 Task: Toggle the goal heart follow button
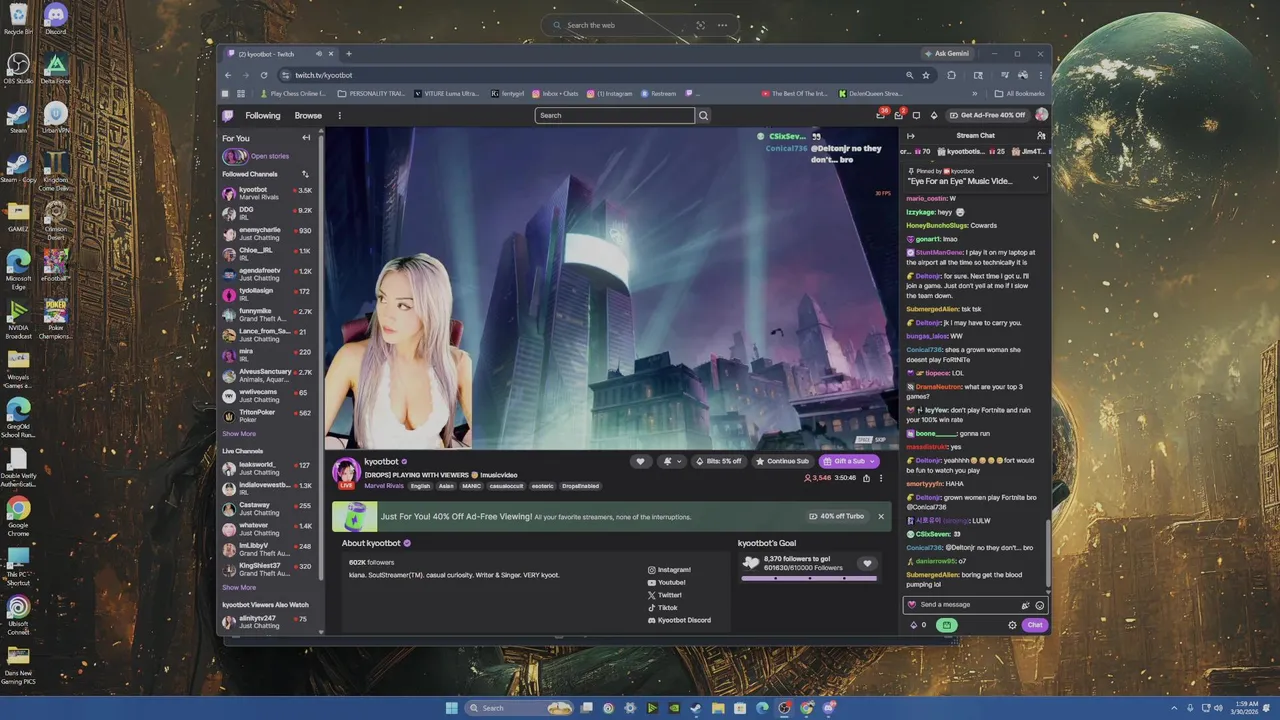coord(867,564)
